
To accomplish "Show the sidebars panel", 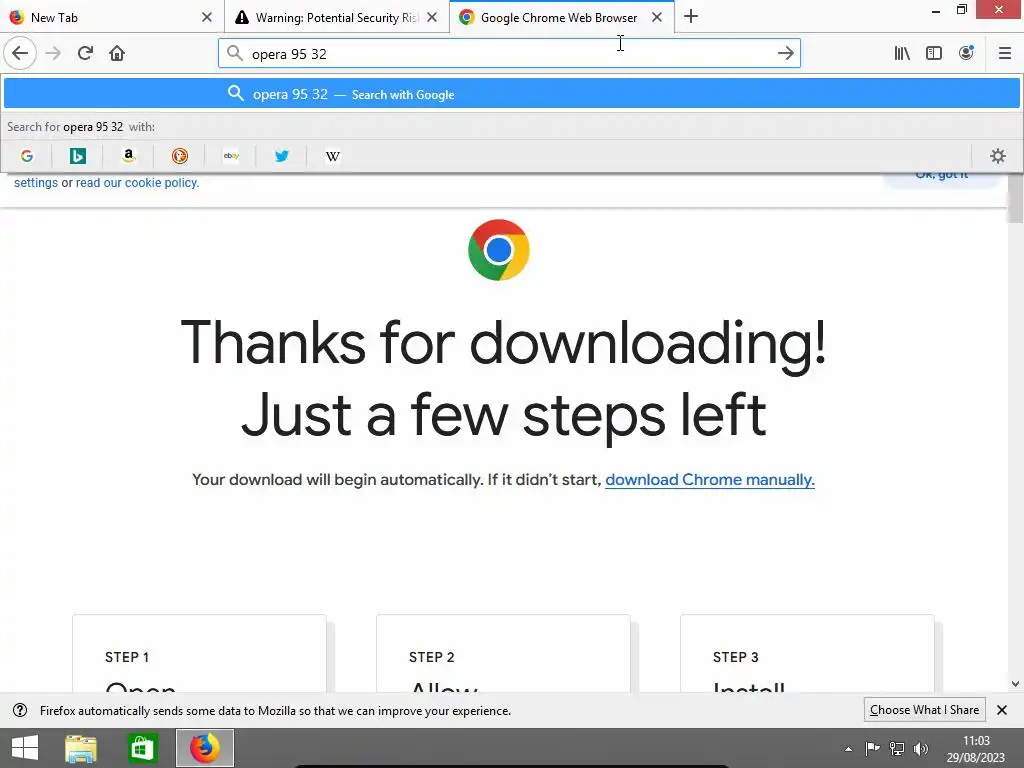I will tap(934, 53).
